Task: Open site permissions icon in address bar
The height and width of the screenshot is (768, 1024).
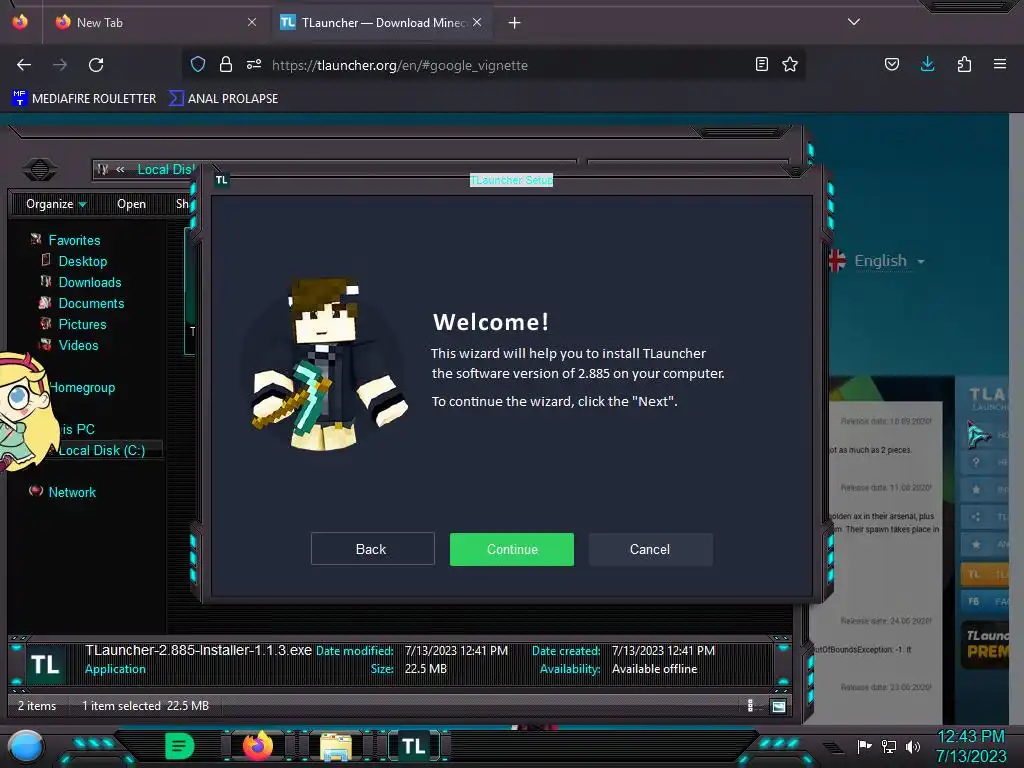Action: pos(254,64)
